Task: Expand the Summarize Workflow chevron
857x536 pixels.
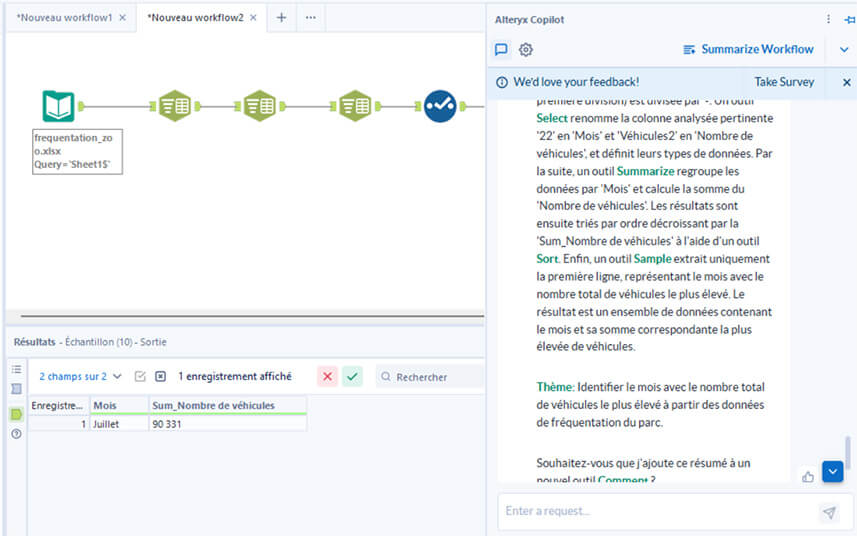Action: coord(844,50)
